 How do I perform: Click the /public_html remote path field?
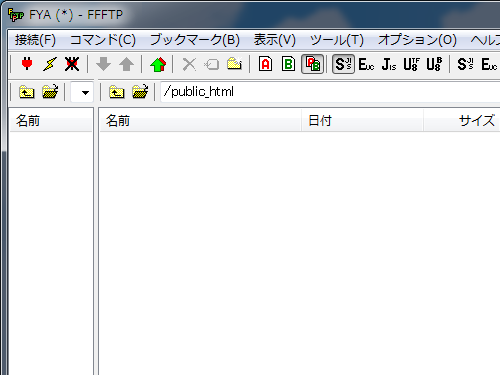point(330,92)
